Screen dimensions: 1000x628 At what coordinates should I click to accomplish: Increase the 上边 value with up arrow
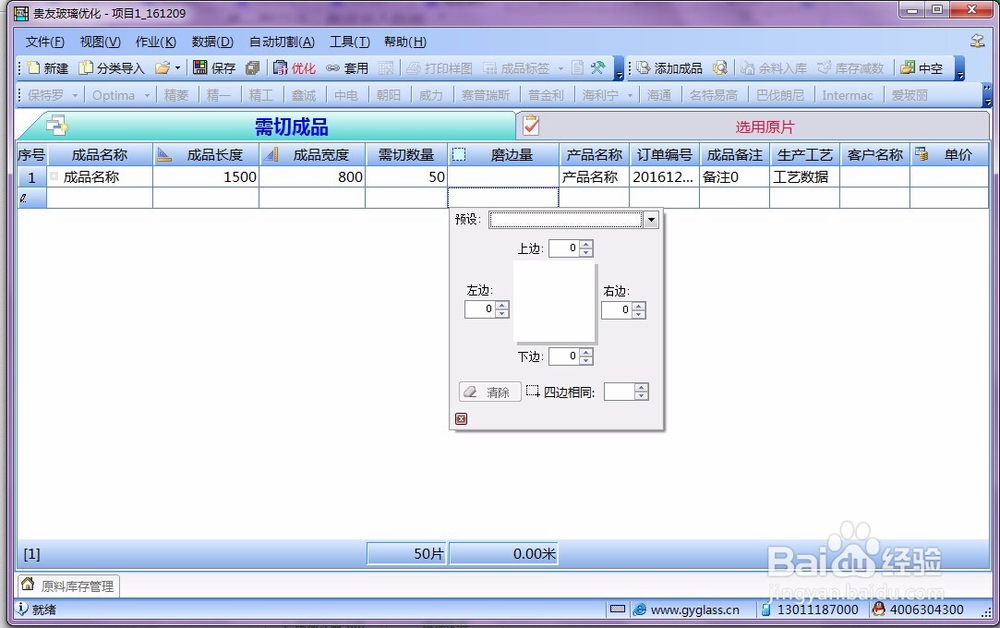click(587, 244)
